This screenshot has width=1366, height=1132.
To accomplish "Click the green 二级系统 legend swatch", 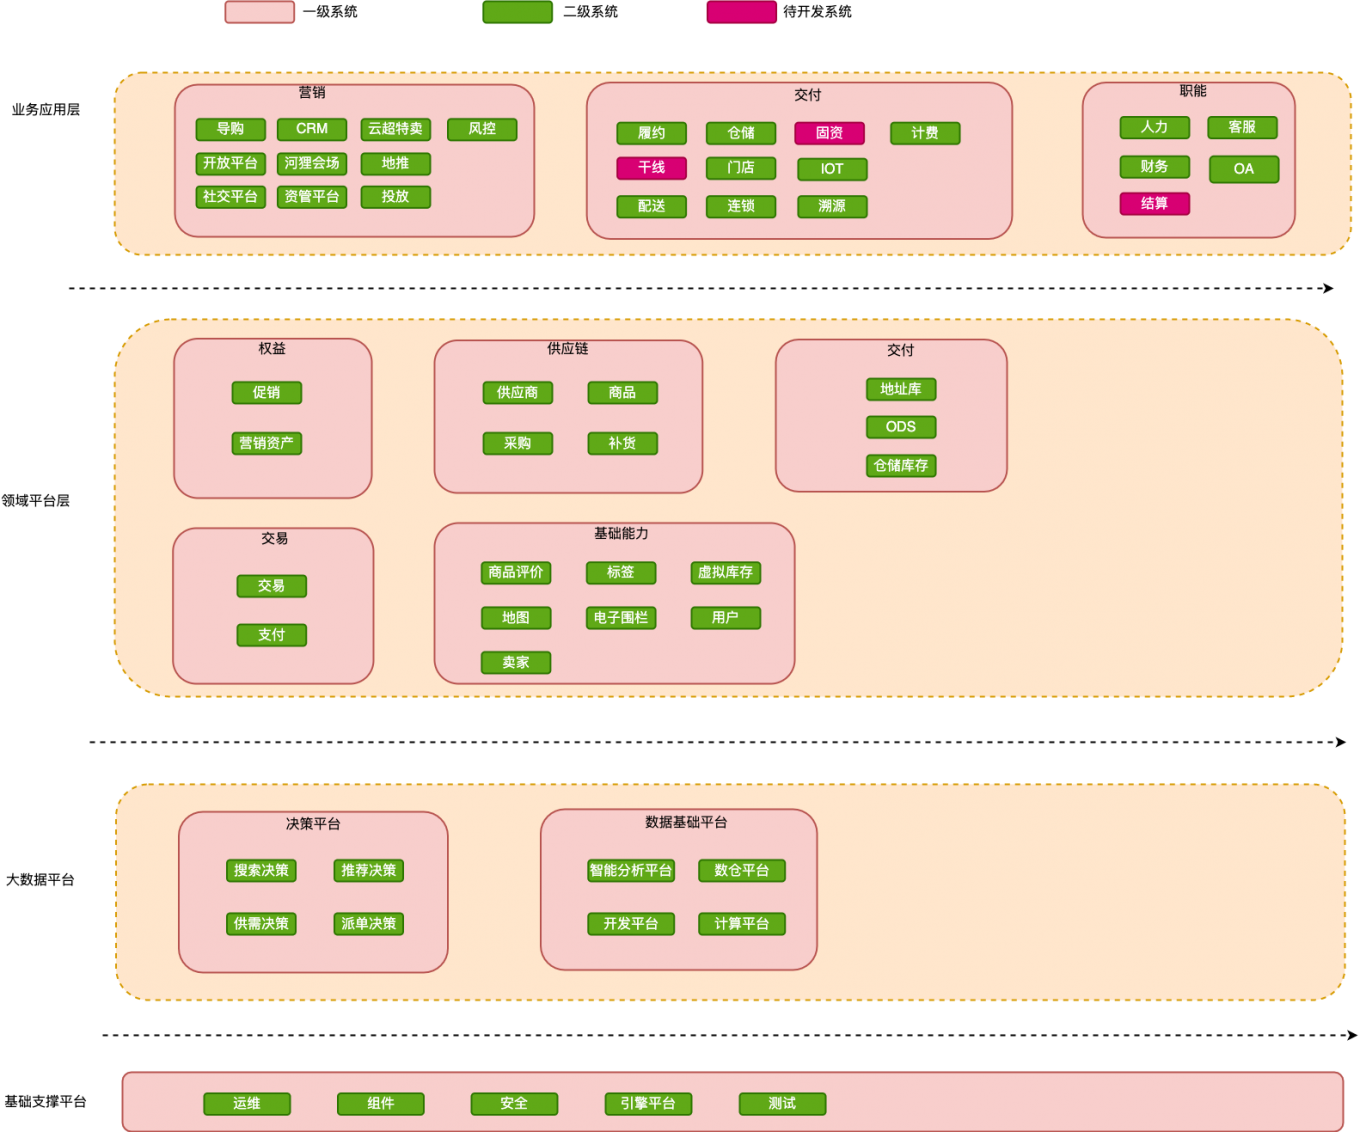I will click(517, 12).
